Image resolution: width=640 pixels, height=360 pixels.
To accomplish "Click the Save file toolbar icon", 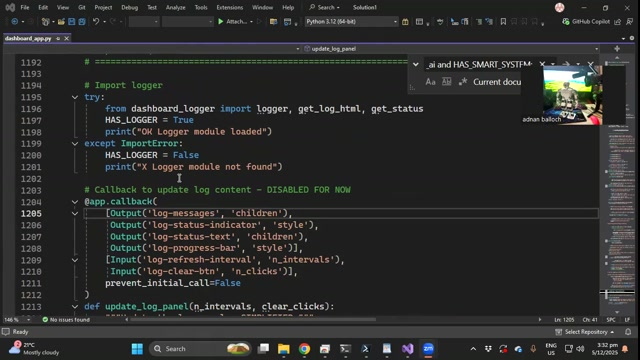I will click(x=71, y=21).
